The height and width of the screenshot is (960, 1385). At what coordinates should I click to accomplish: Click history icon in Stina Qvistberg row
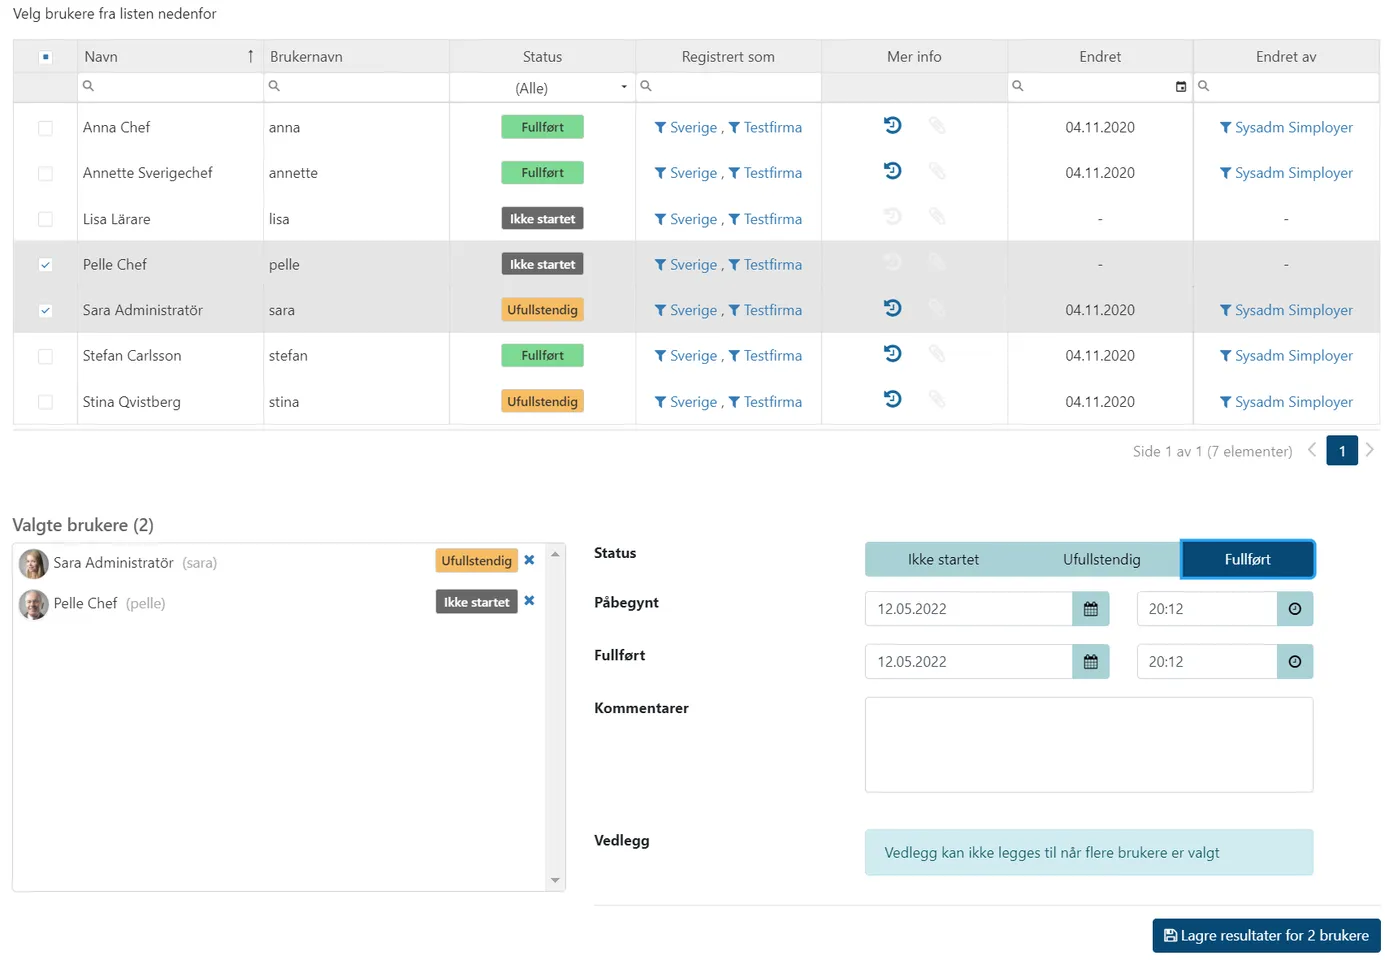[892, 400]
